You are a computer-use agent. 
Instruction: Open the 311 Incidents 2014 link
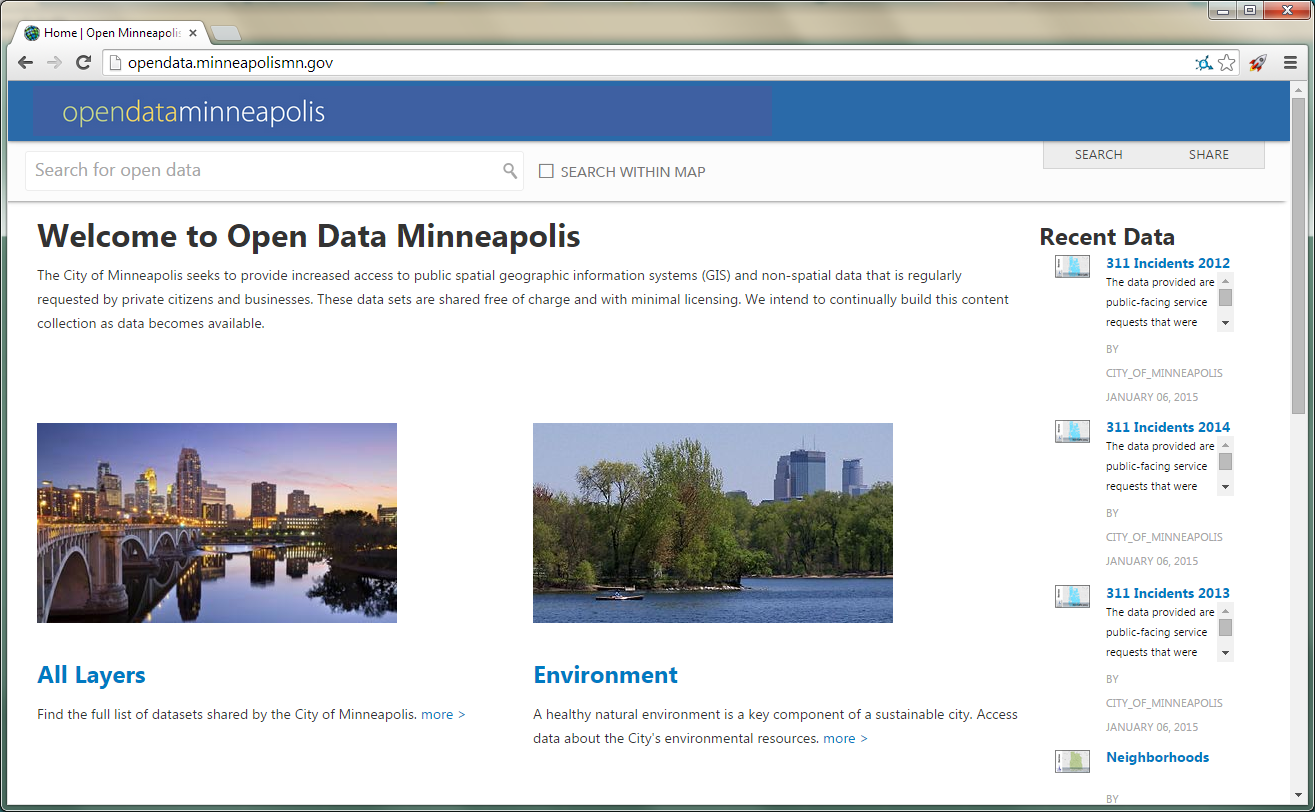pyautogui.click(x=1168, y=427)
